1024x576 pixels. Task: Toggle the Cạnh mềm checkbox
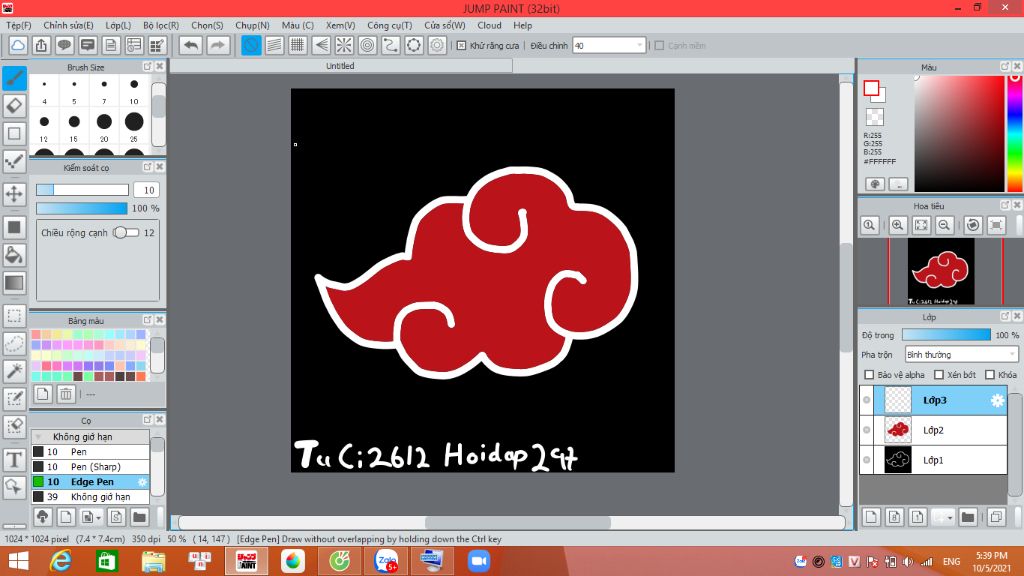[x=660, y=46]
